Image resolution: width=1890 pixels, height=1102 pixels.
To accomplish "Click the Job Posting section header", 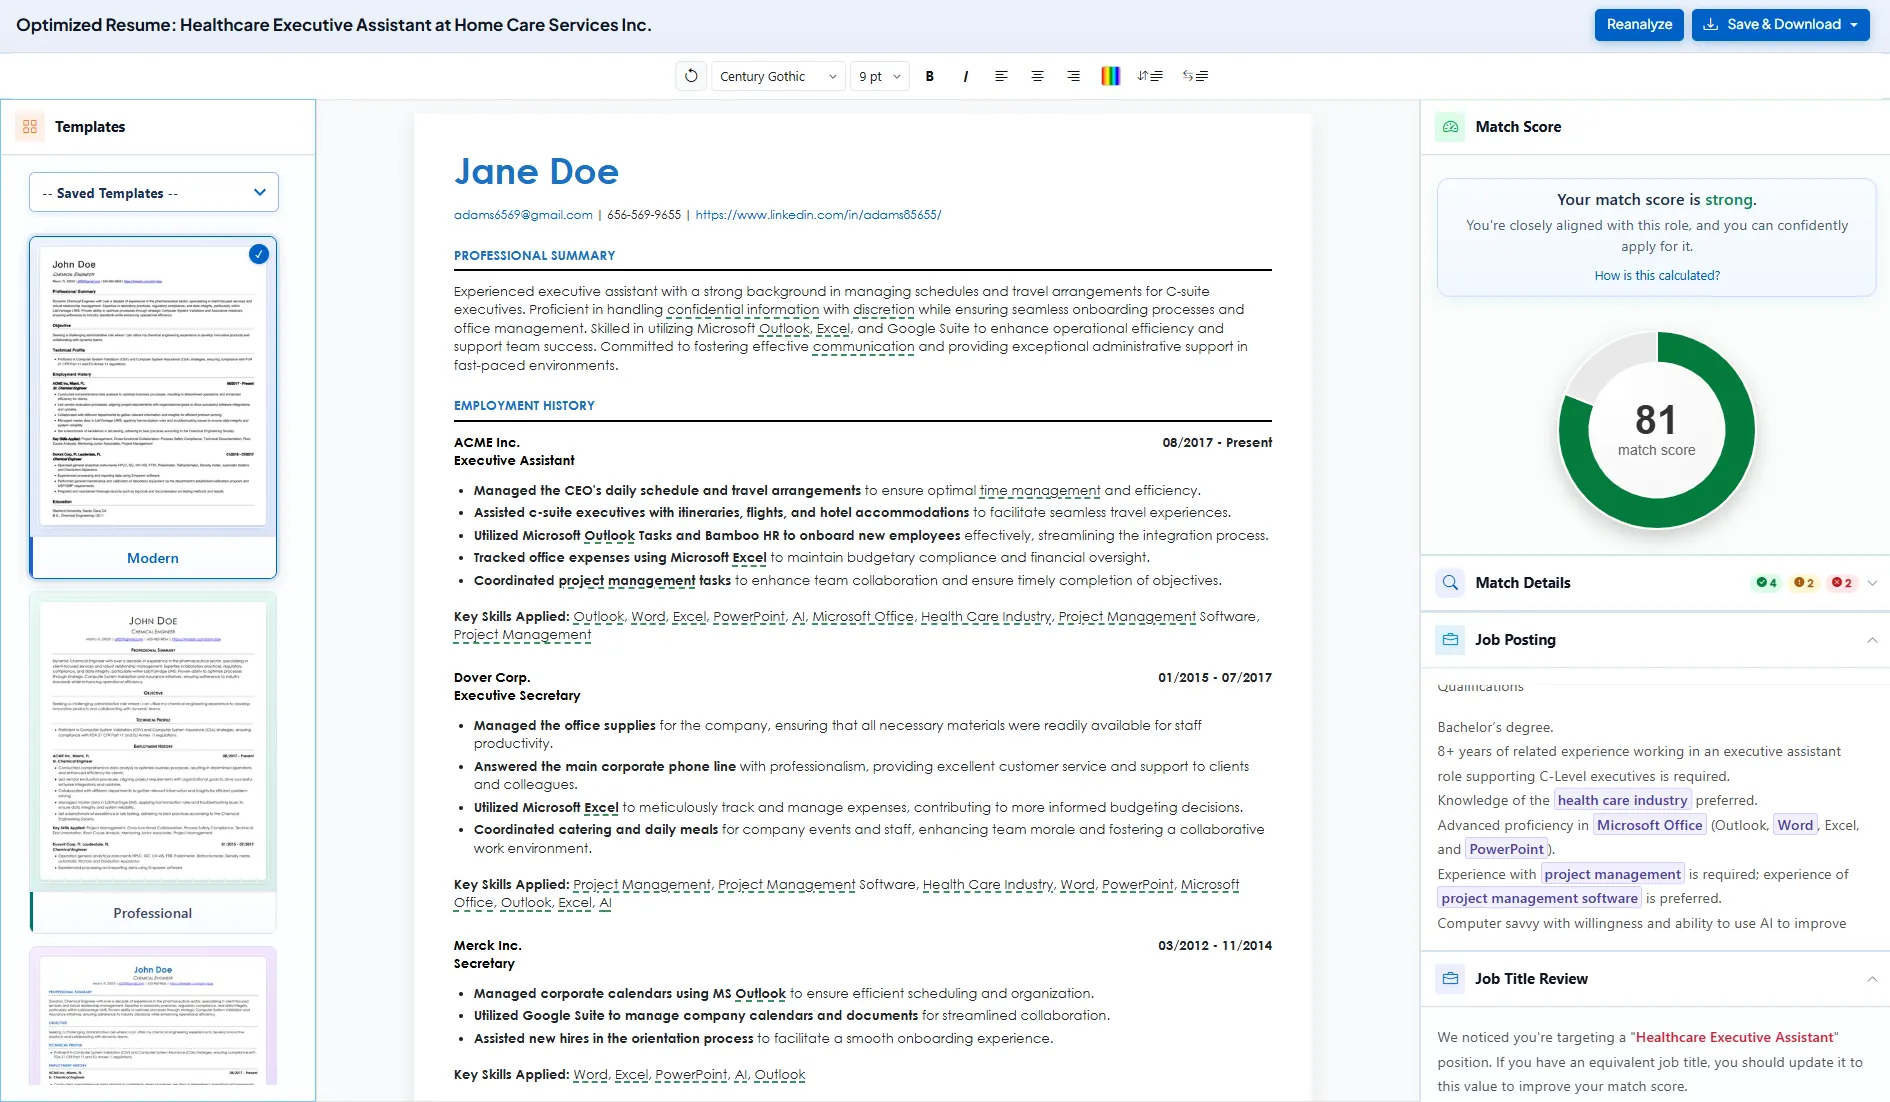I will (x=1655, y=640).
